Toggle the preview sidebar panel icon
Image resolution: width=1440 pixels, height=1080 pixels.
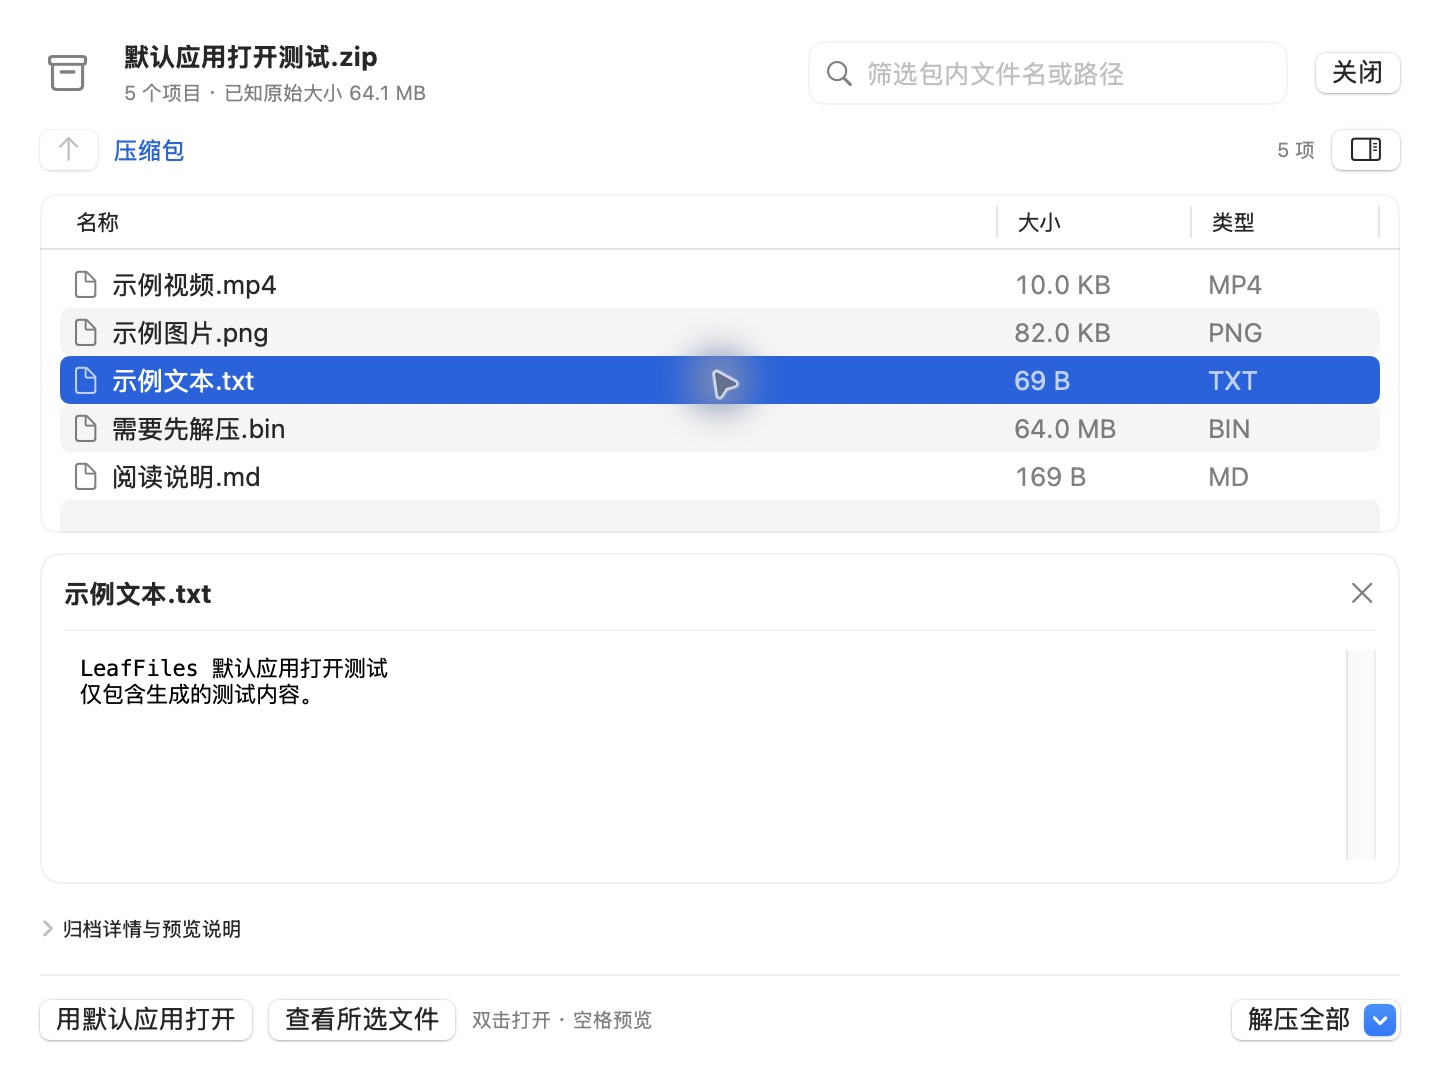click(x=1365, y=150)
